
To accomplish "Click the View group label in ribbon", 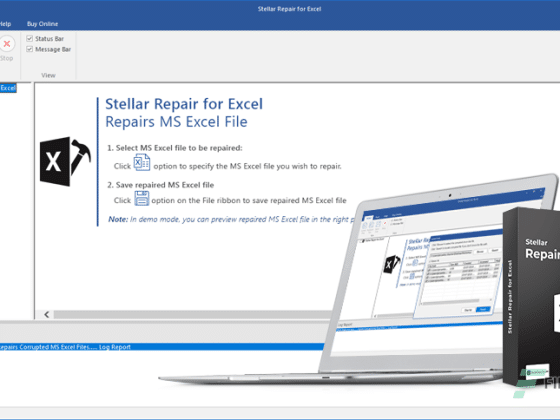I will tap(48, 75).
